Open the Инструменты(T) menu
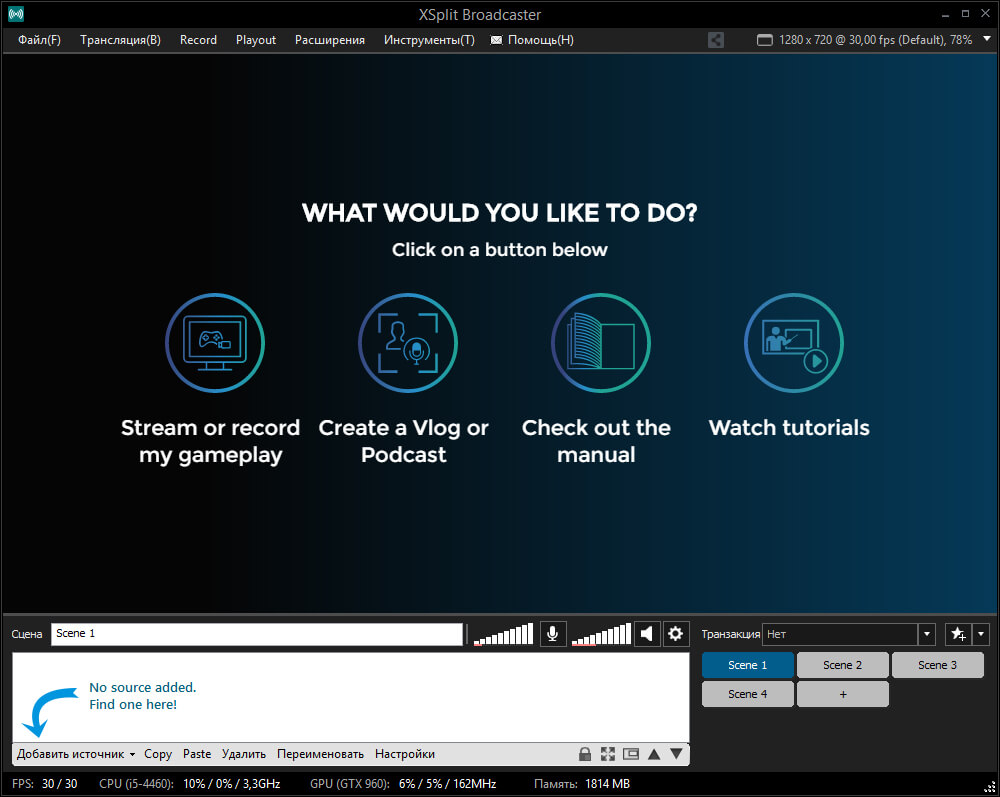Screen dimensions: 1000x797 point(429,40)
